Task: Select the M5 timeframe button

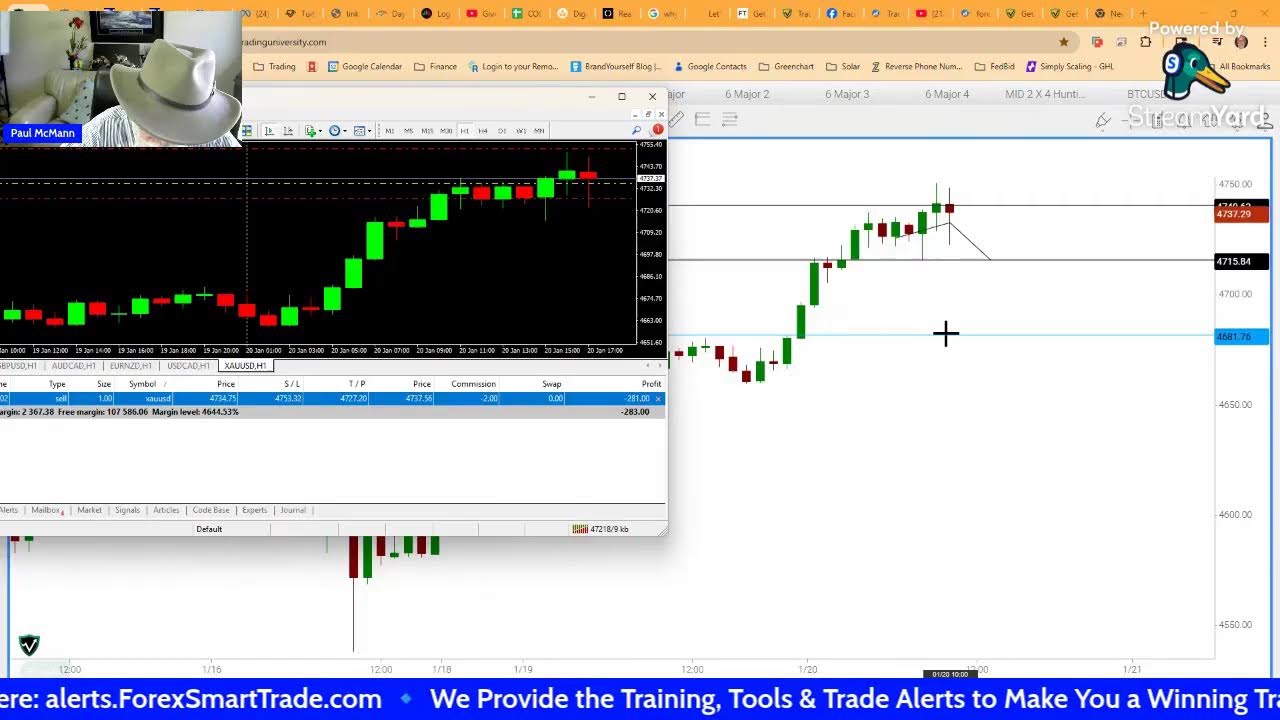Action: click(x=408, y=131)
